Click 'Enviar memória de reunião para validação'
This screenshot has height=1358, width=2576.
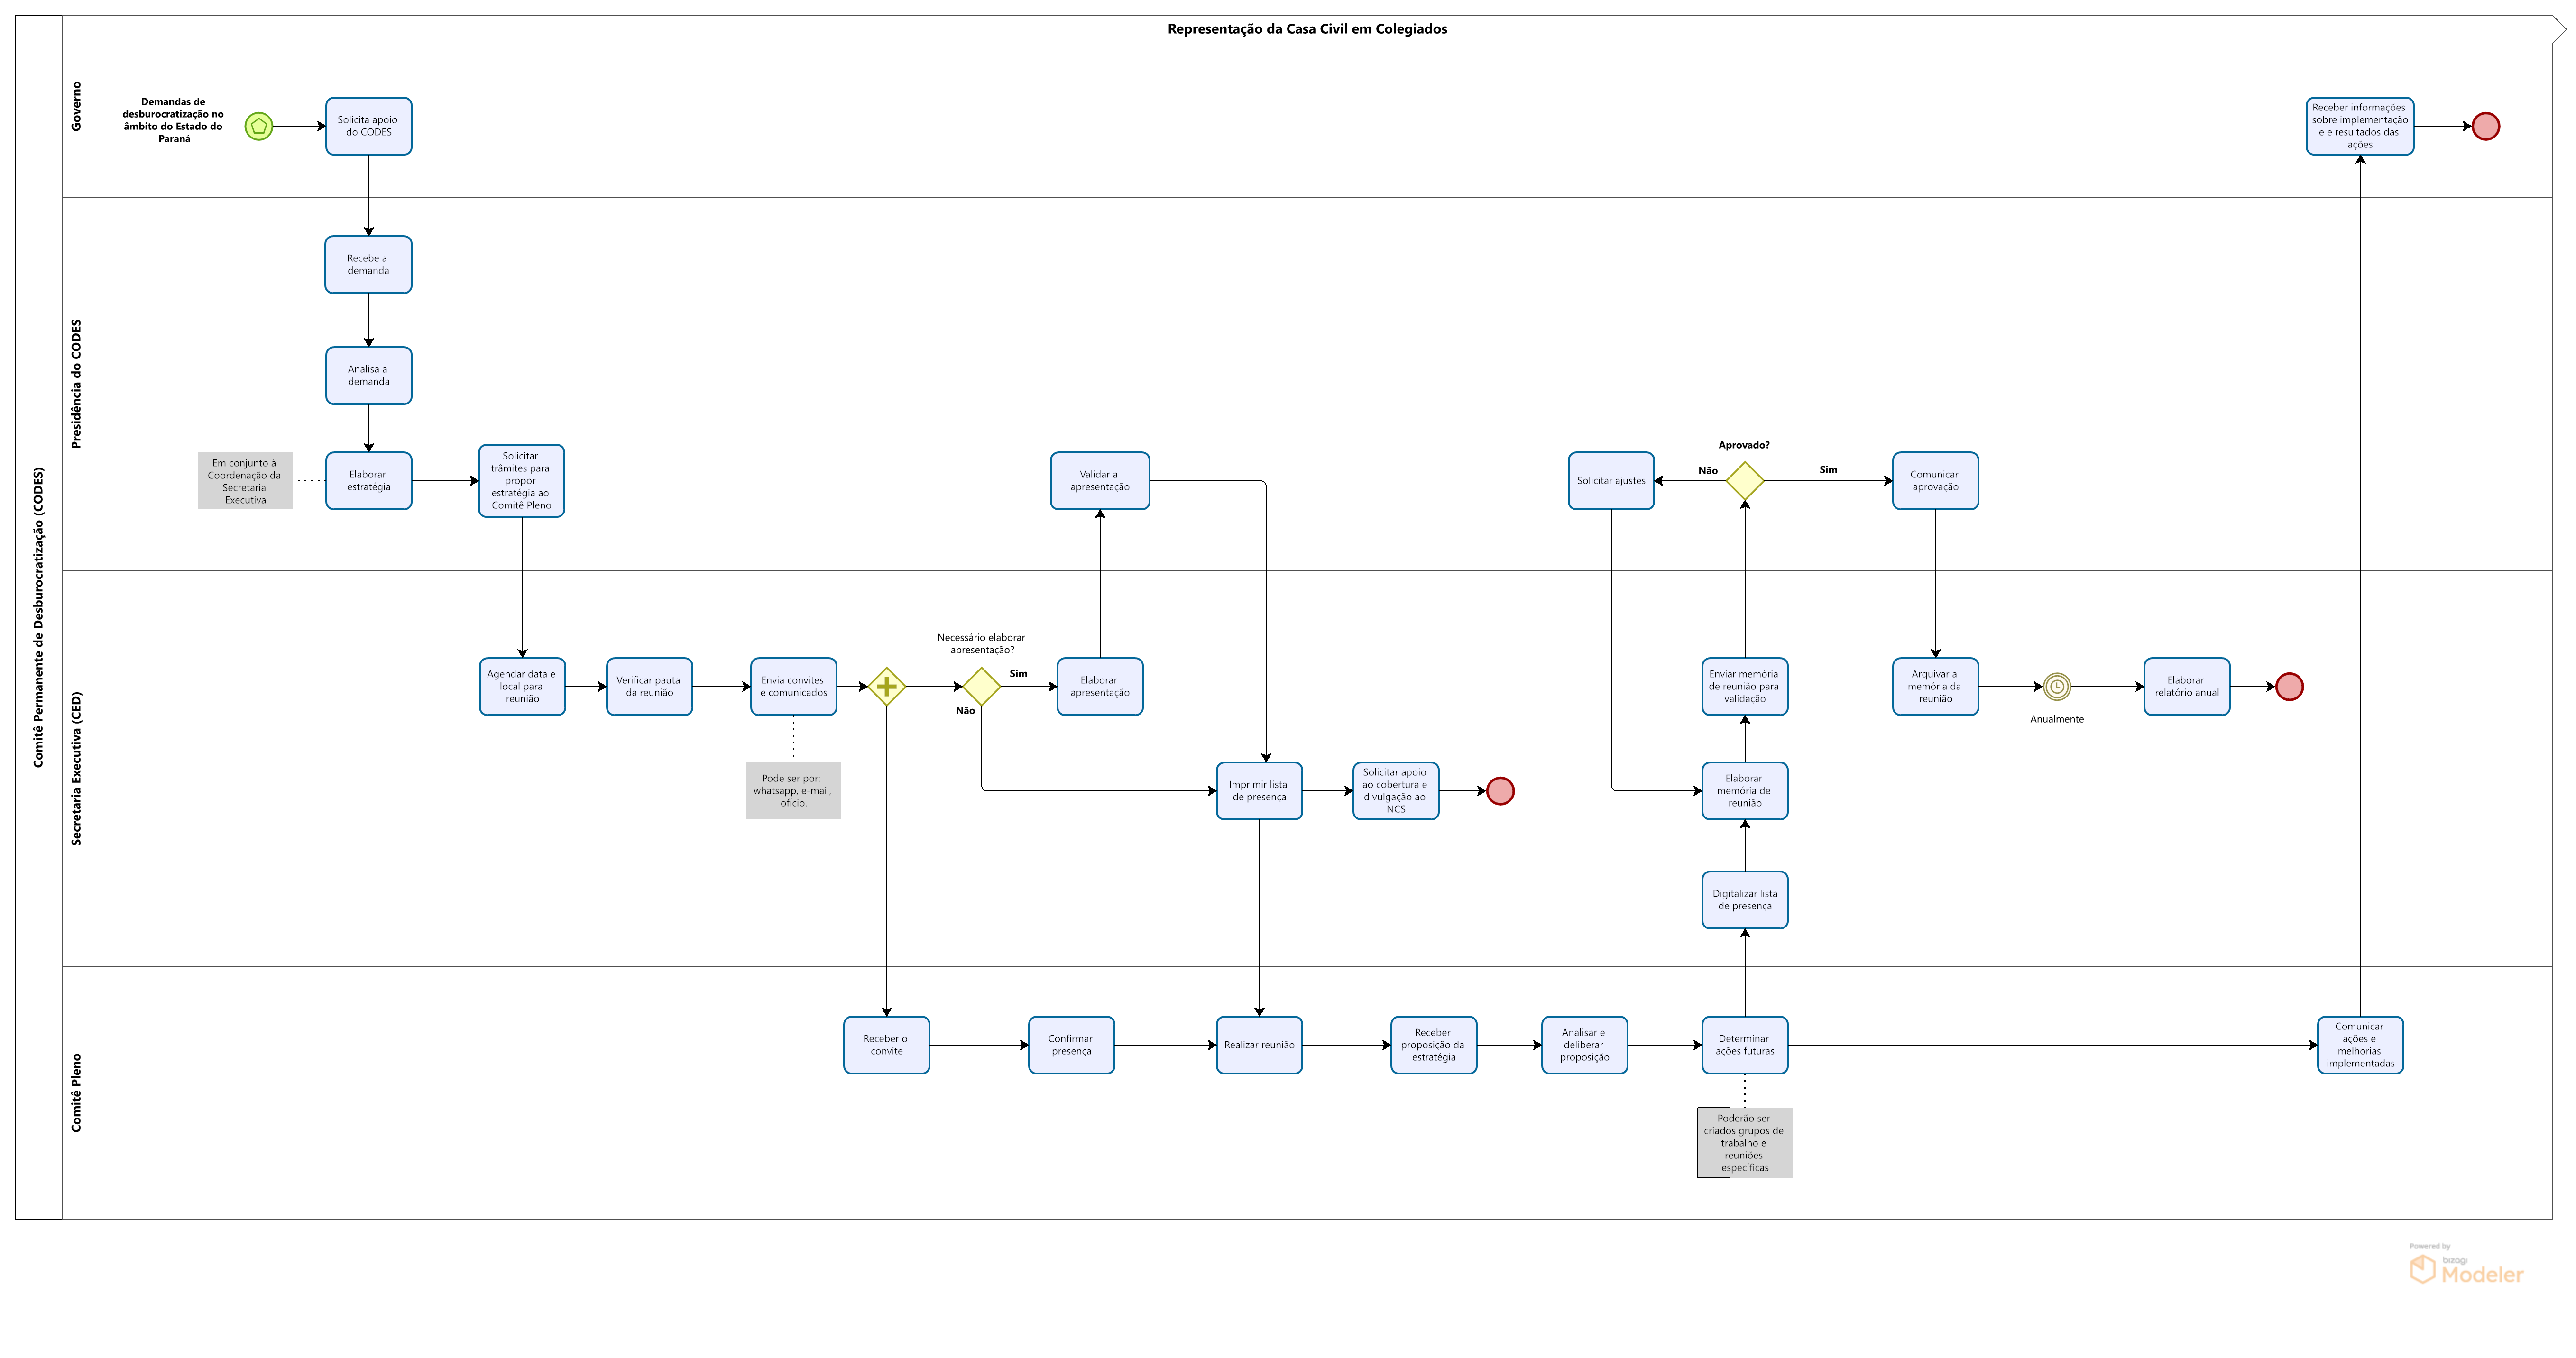1745,686
